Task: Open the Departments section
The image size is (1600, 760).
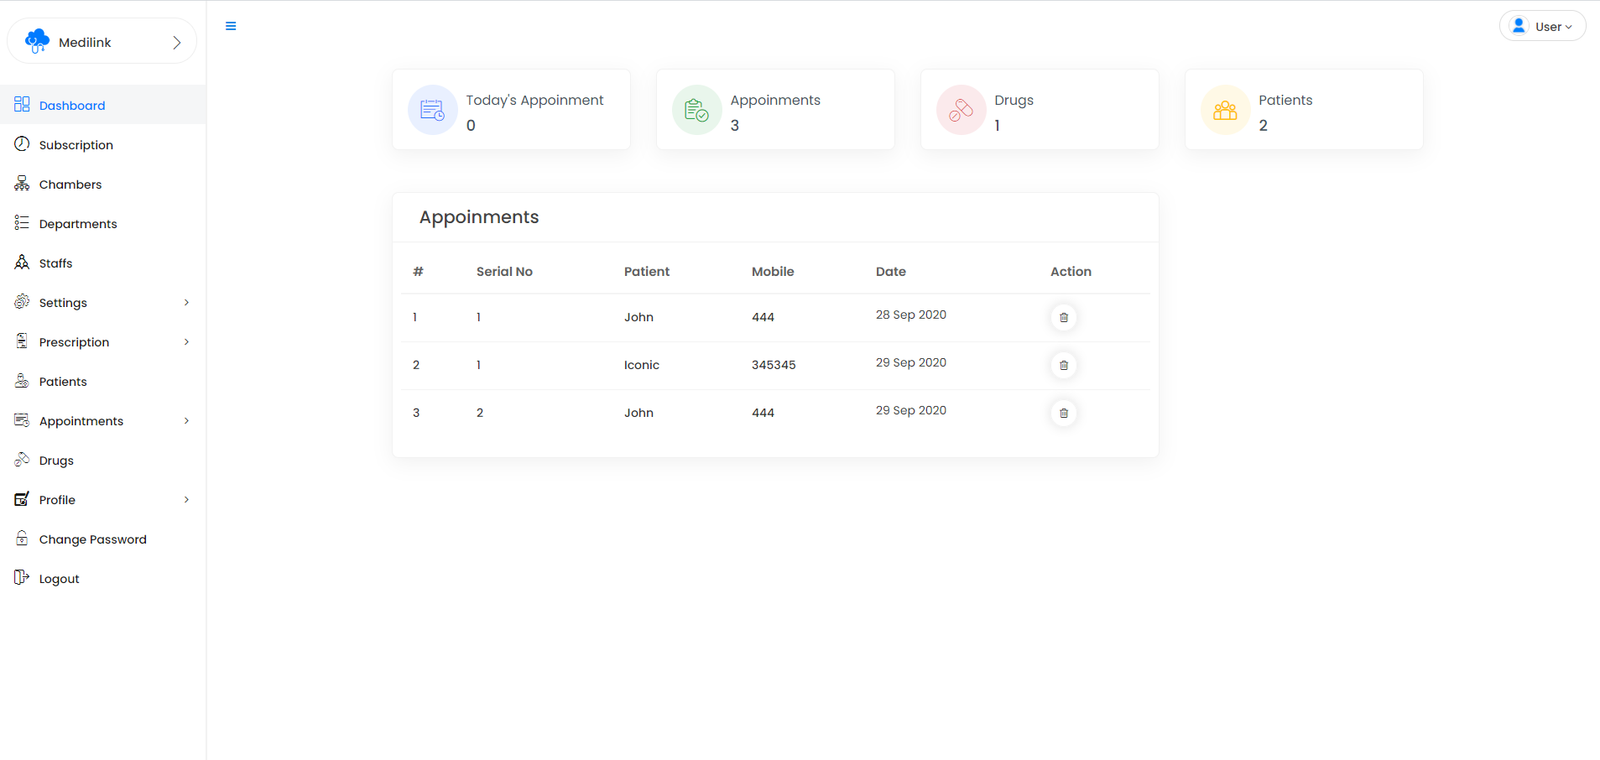Action: pos(78,224)
